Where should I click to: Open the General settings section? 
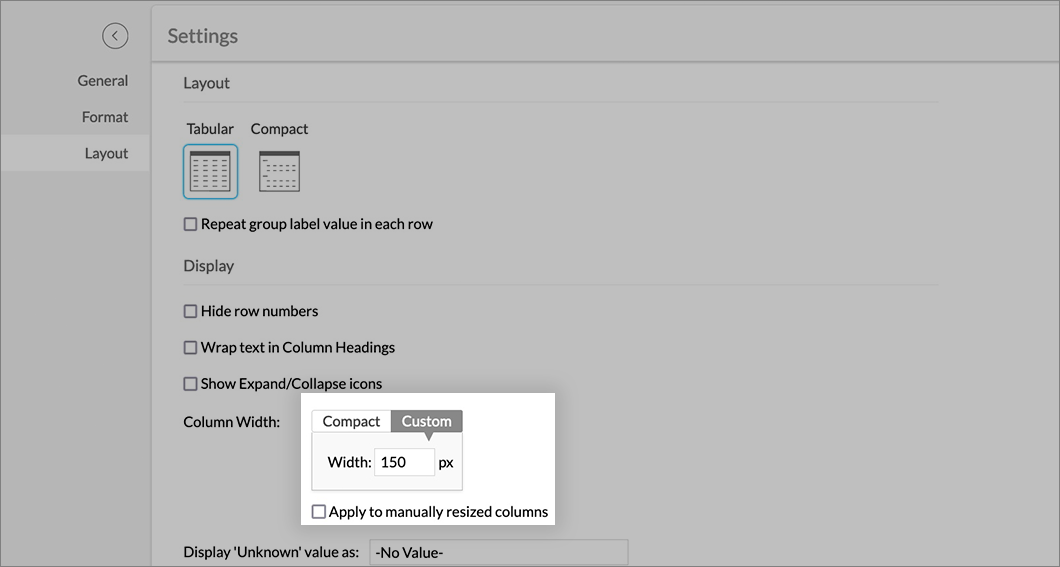coord(103,80)
